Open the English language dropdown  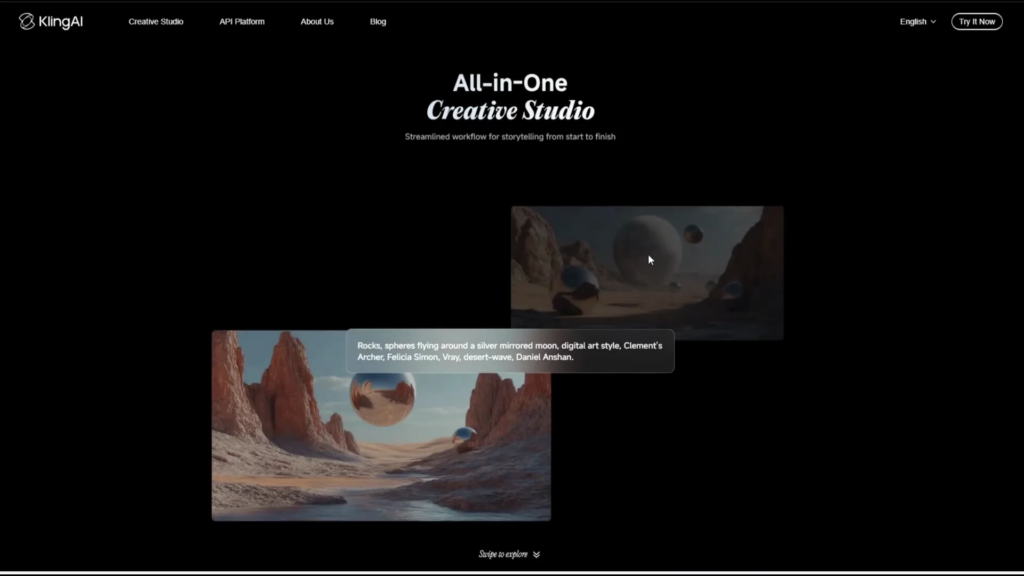tap(913, 21)
